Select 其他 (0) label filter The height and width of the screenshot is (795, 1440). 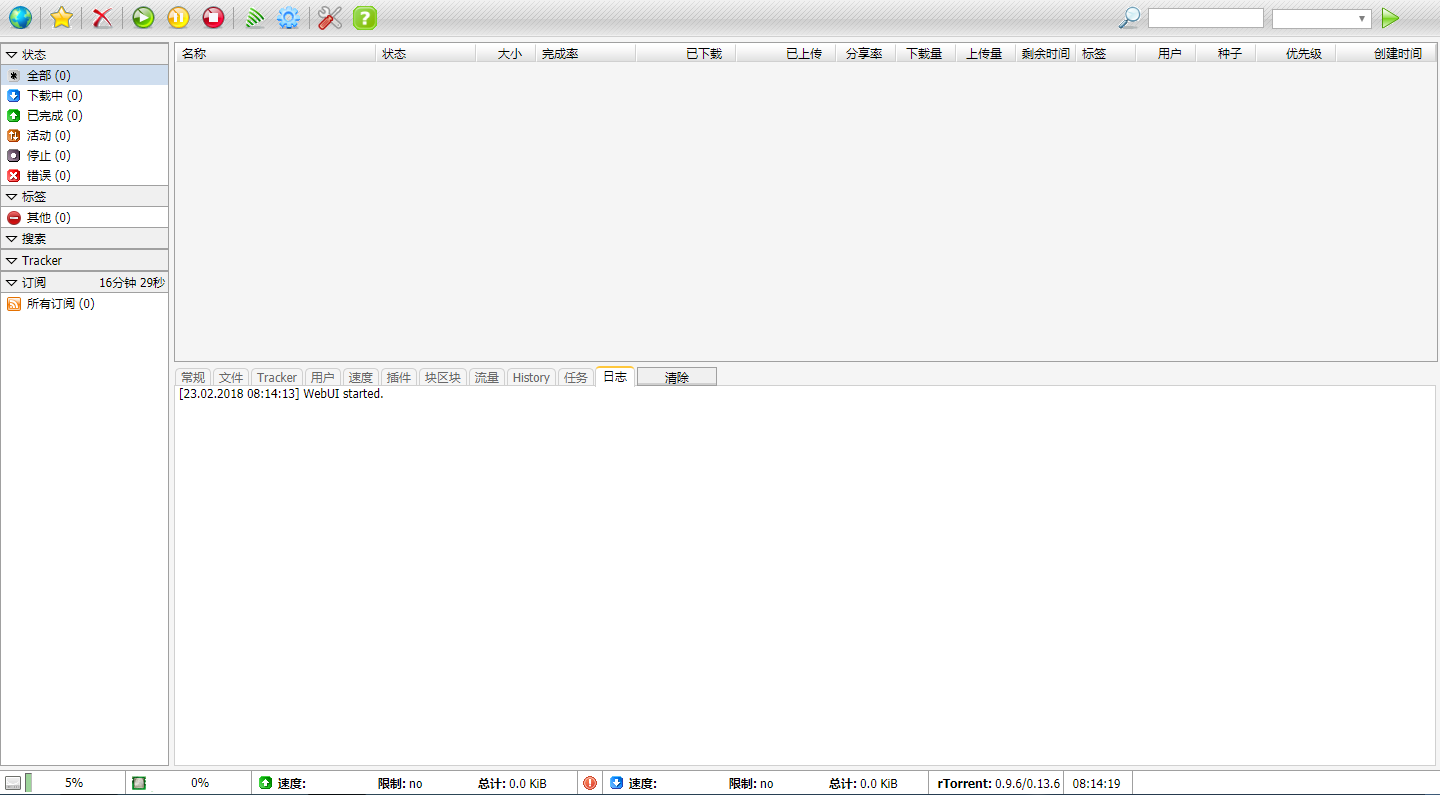(84, 218)
